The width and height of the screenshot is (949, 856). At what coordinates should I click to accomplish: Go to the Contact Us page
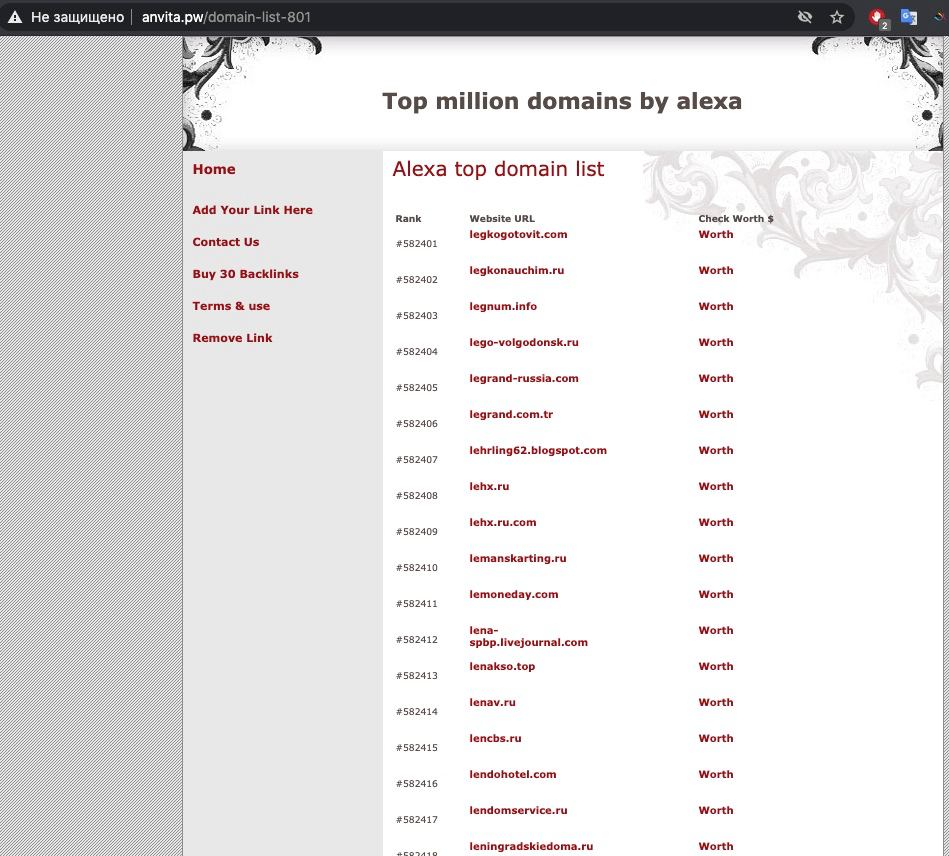(x=226, y=242)
